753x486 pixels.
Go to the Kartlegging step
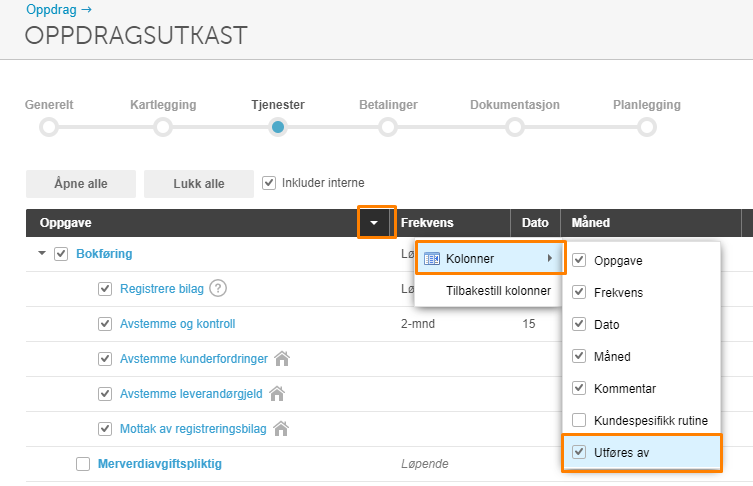pos(163,105)
